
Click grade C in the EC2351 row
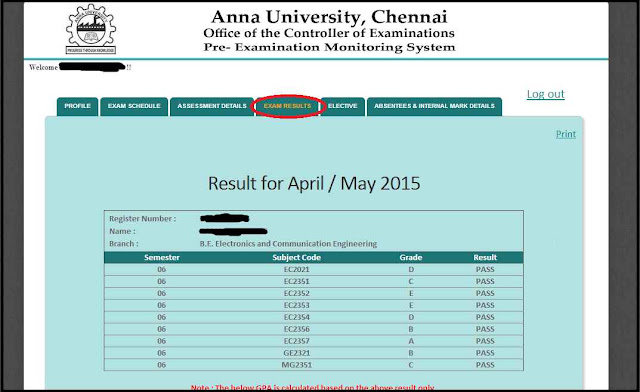pyautogui.click(x=411, y=281)
